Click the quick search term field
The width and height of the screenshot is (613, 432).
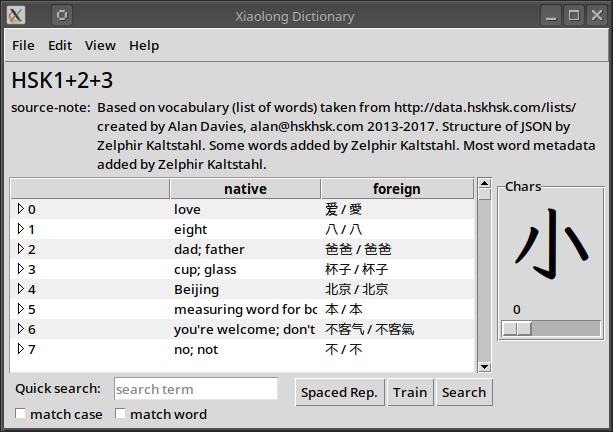click(x=195, y=389)
